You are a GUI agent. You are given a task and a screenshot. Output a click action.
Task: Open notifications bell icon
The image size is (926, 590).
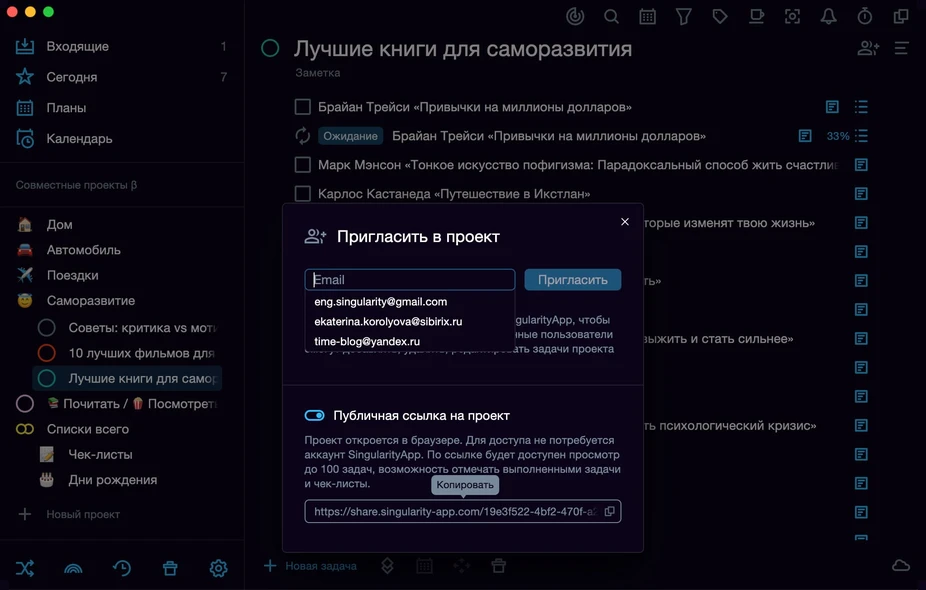[x=828, y=17]
